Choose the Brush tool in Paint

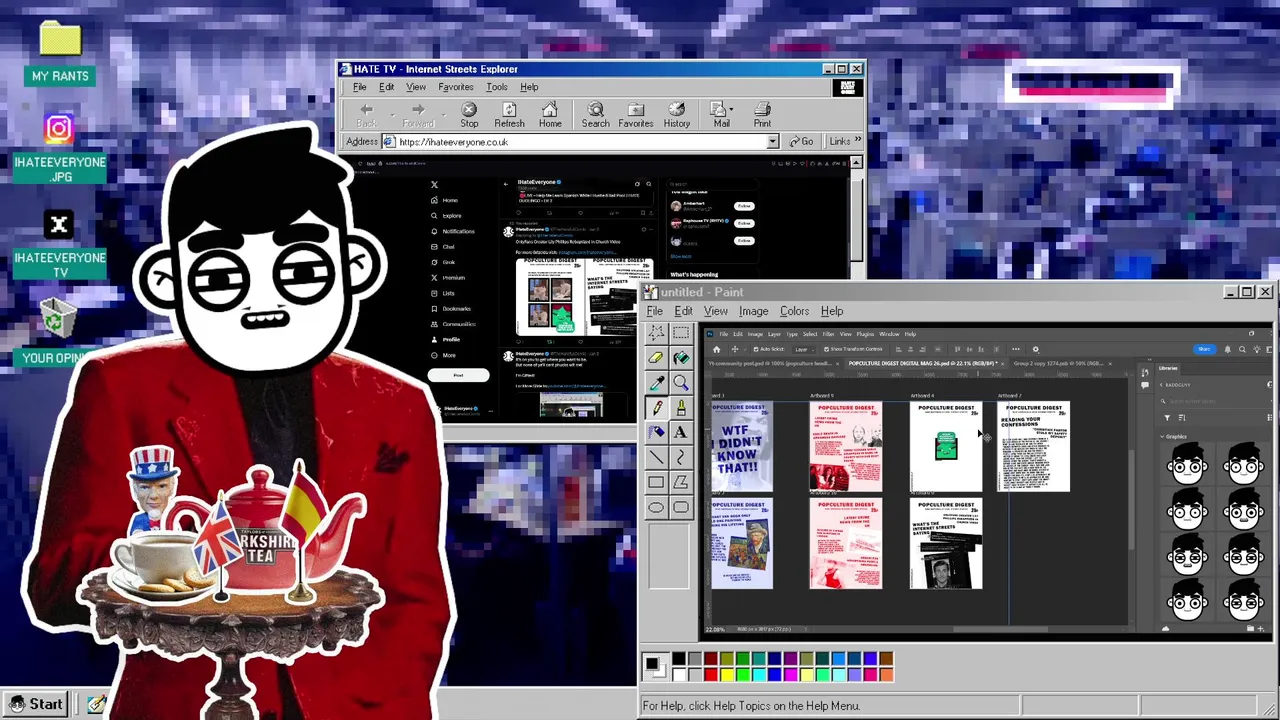[681, 408]
